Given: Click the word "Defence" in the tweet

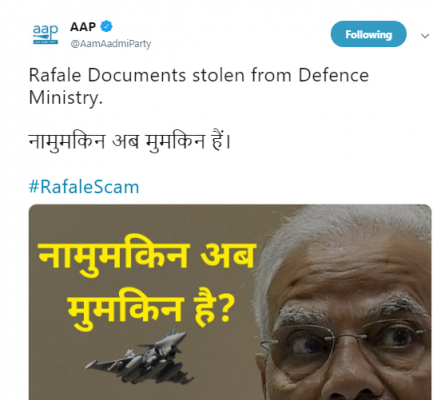Looking at the screenshot, I should [334, 75].
